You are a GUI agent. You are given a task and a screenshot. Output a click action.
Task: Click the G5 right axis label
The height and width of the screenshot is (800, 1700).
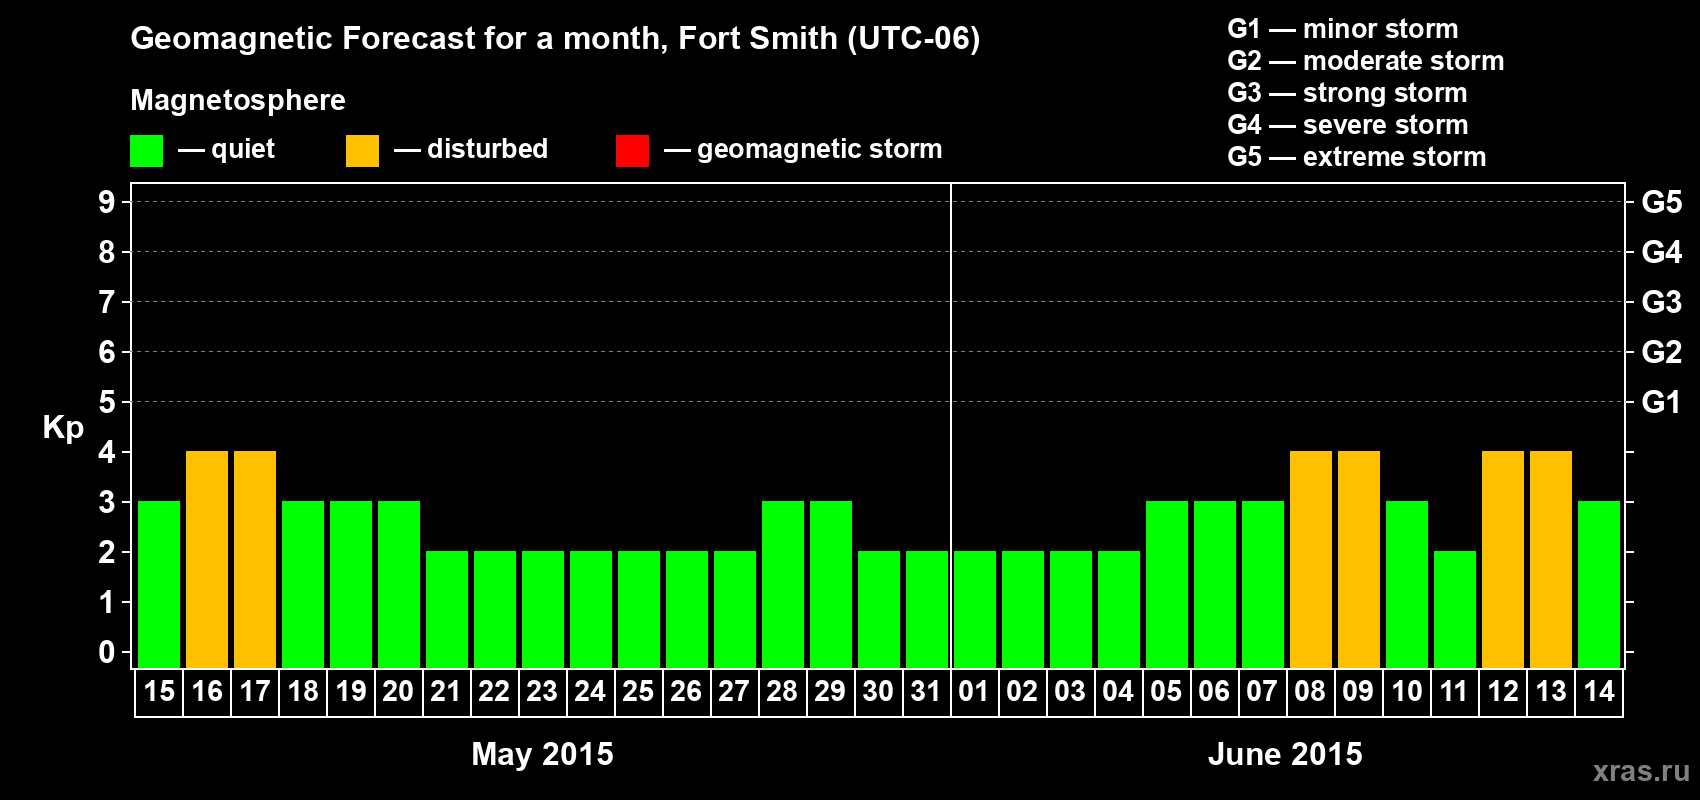(1662, 202)
